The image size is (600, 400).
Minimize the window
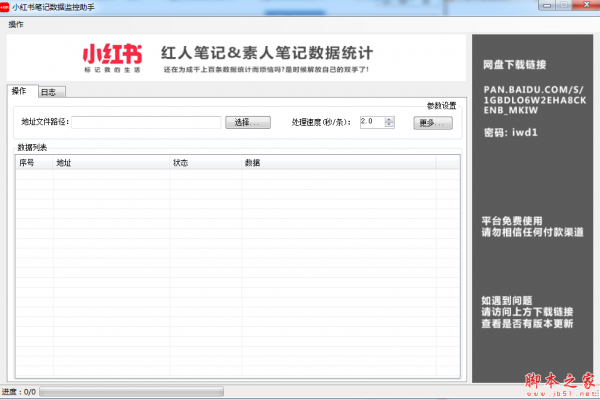(x=547, y=5)
